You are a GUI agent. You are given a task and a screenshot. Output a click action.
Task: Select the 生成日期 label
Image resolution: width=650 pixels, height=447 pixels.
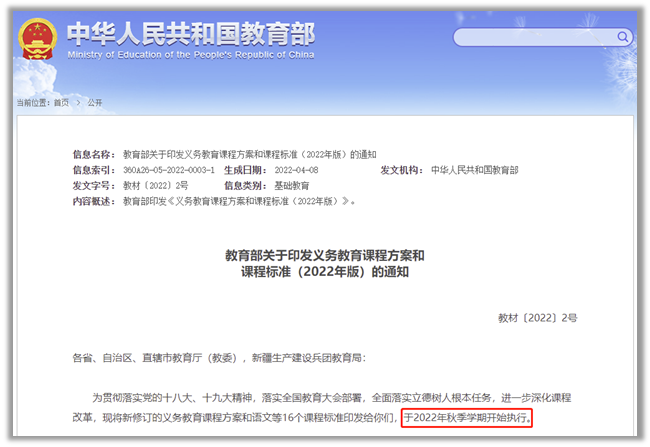click(x=245, y=170)
